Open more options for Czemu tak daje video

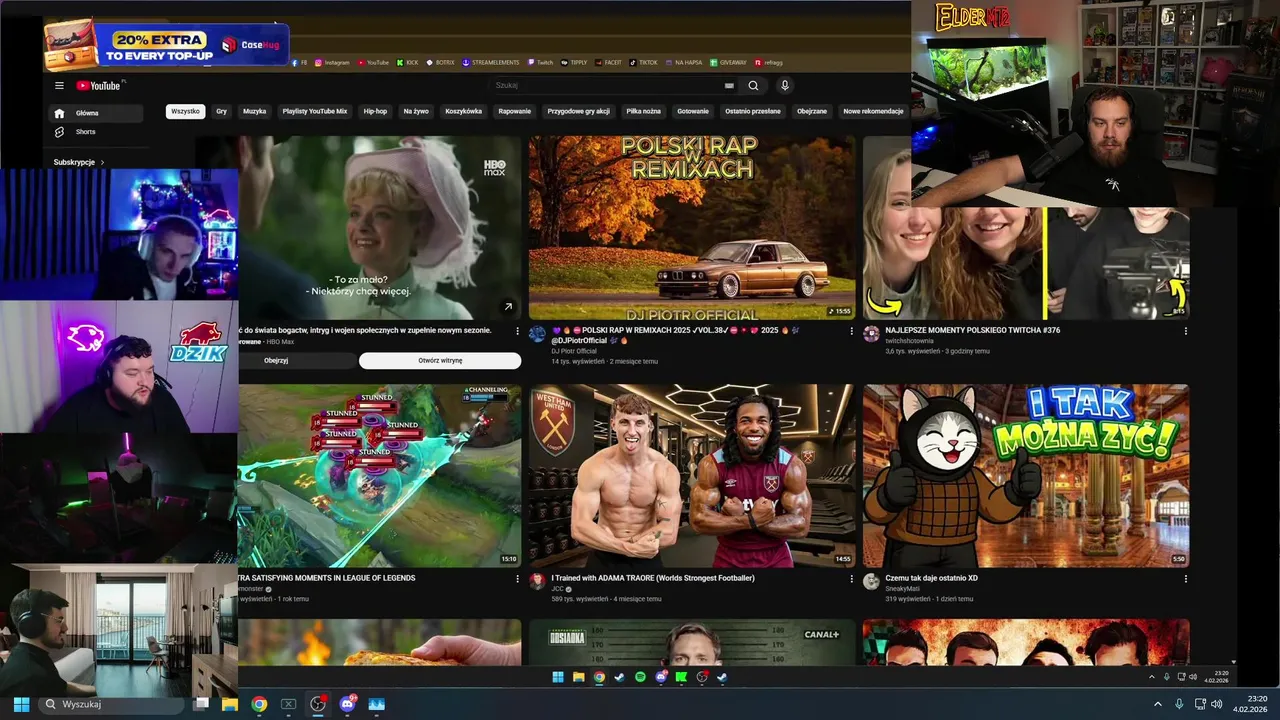point(1186,579)
